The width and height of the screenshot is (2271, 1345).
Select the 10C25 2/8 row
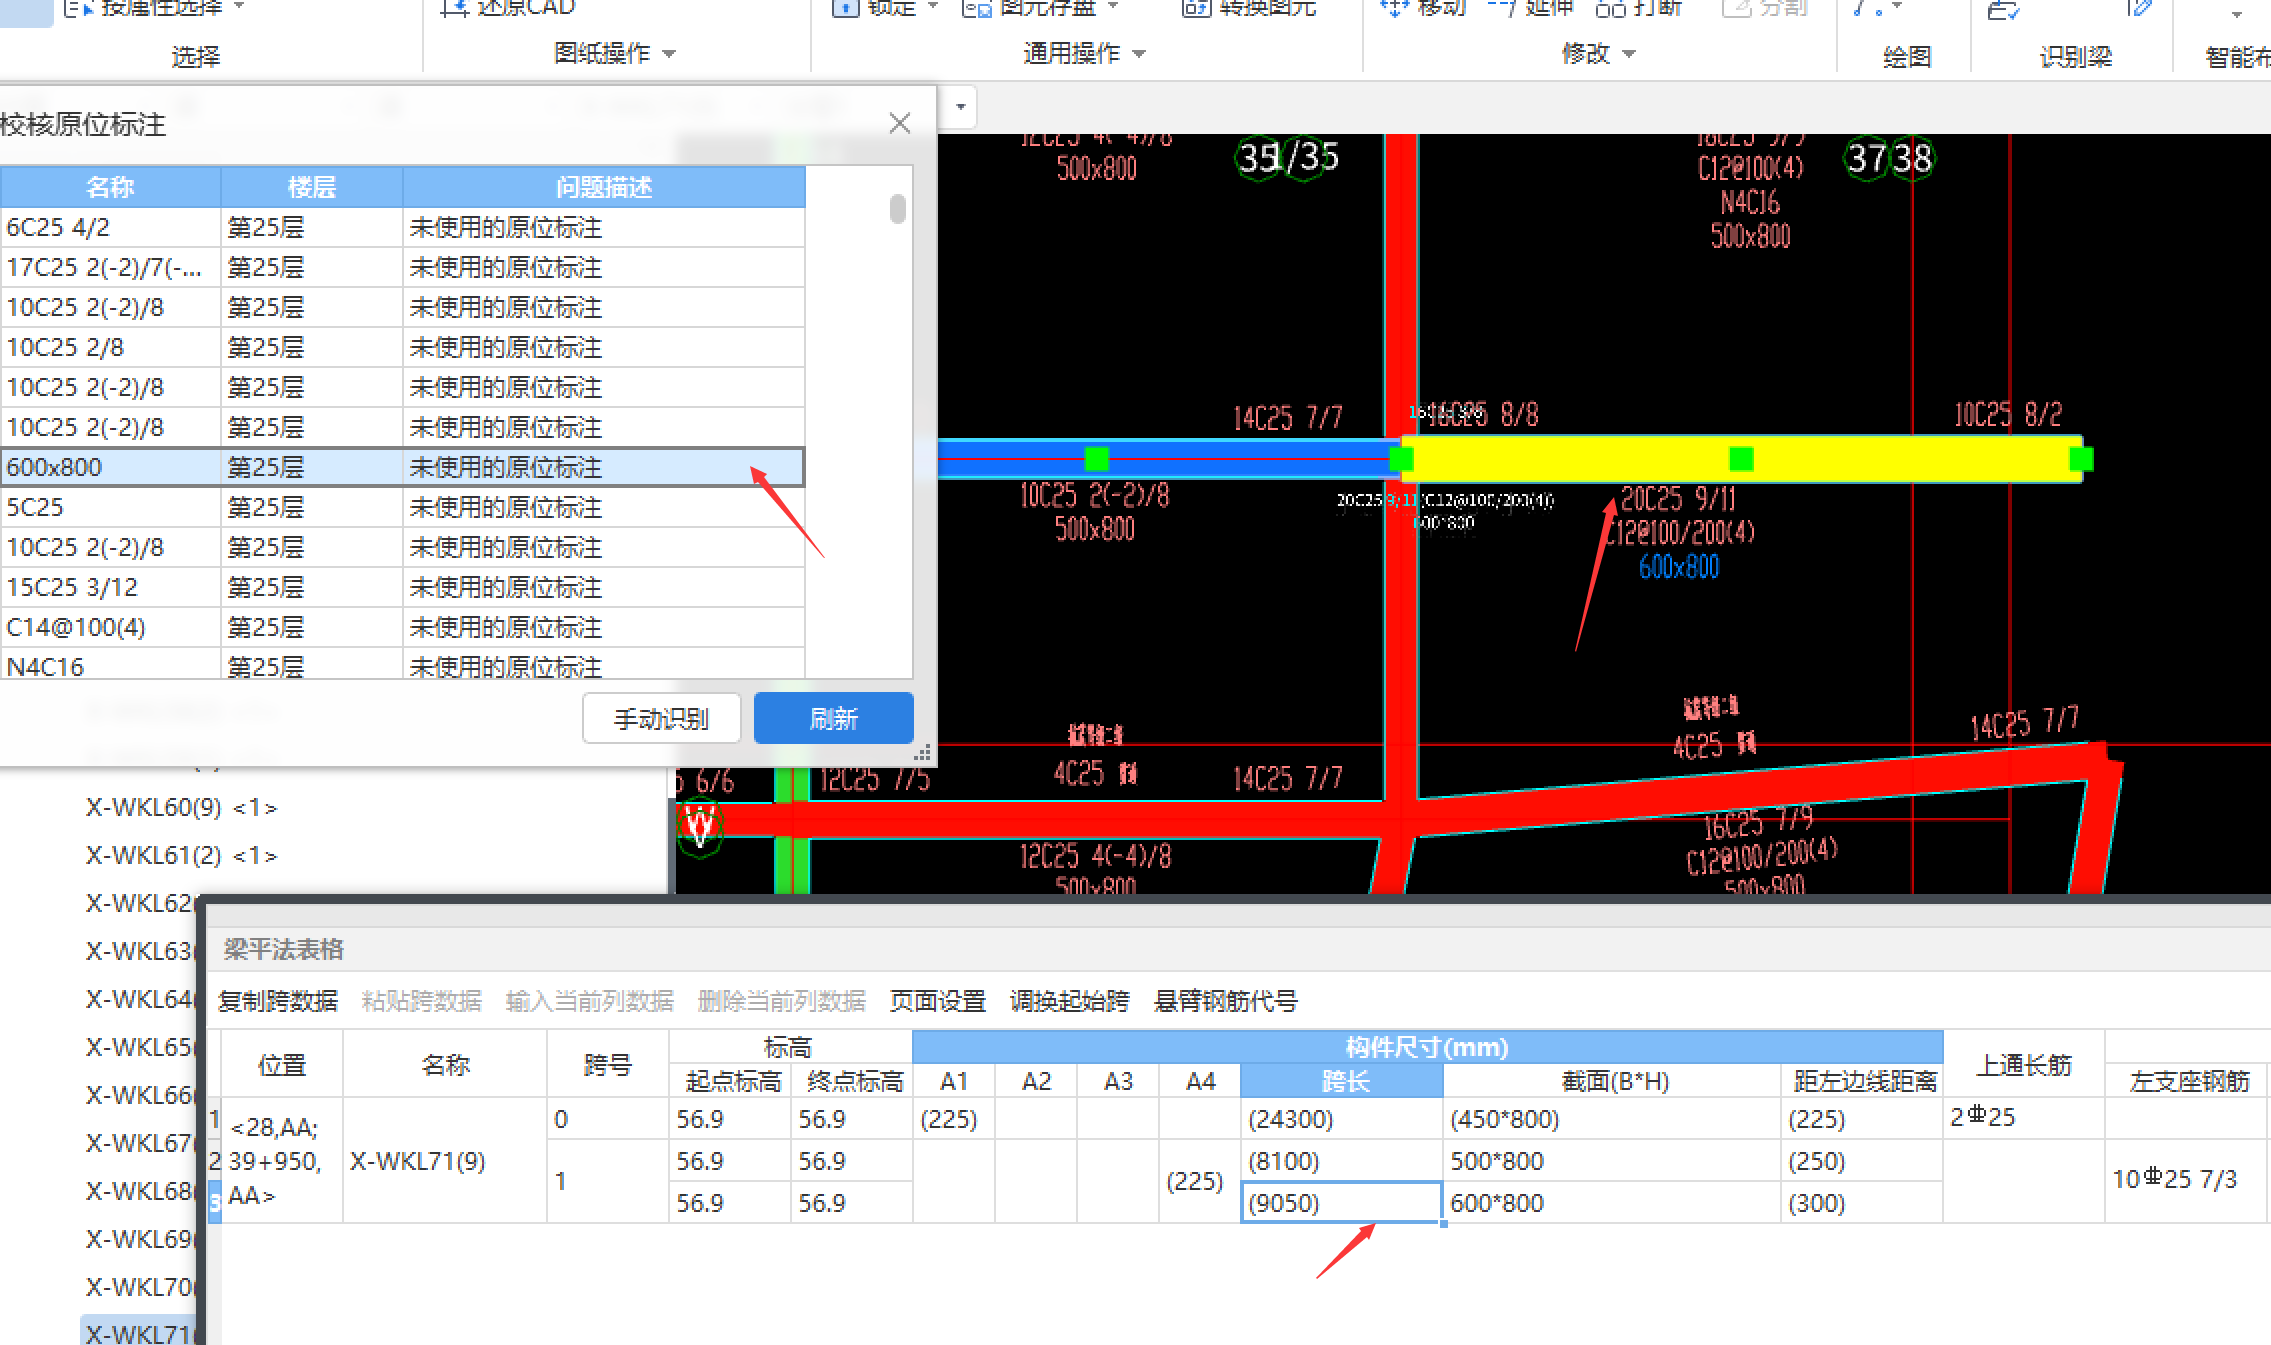tap(402, 347)
